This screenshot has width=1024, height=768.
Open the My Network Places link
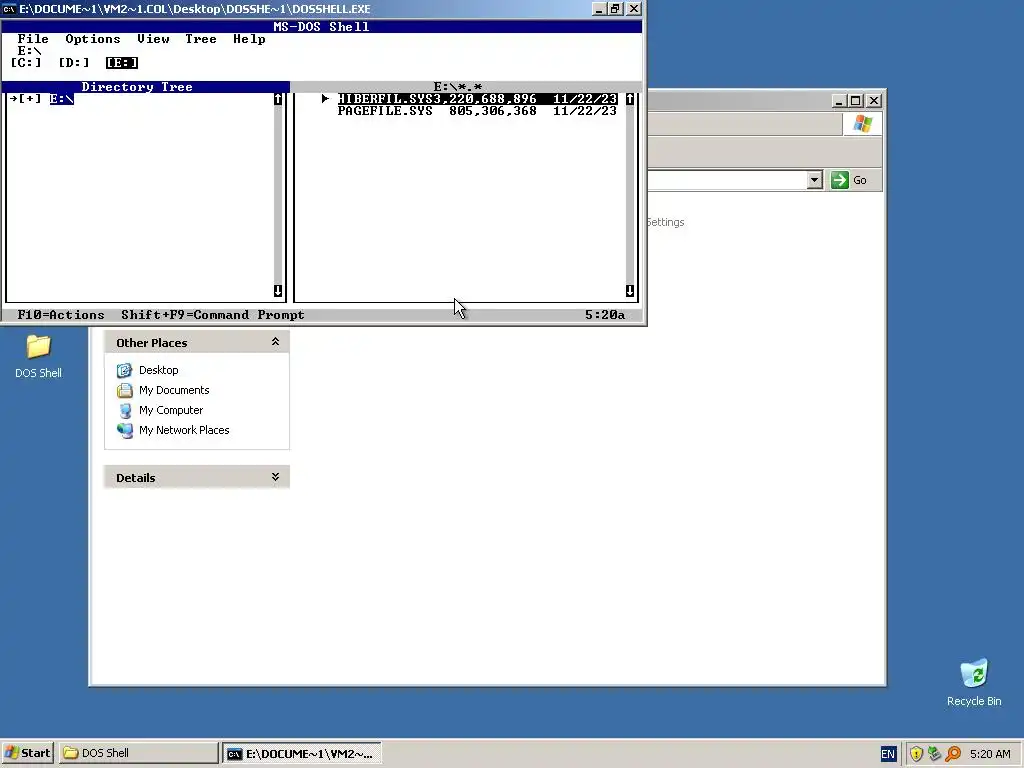click(184, 430)
